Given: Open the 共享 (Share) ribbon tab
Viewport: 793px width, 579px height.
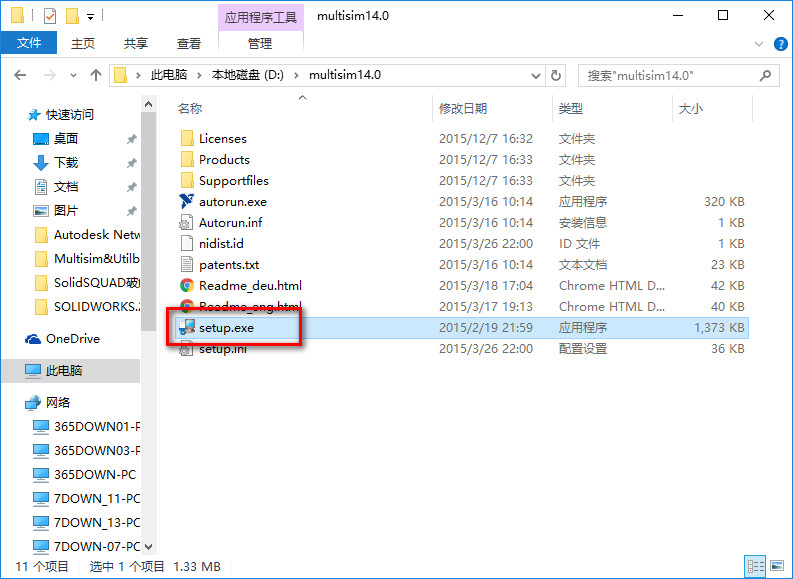Looking at the screenshot, I should click(x=136, y=43).
